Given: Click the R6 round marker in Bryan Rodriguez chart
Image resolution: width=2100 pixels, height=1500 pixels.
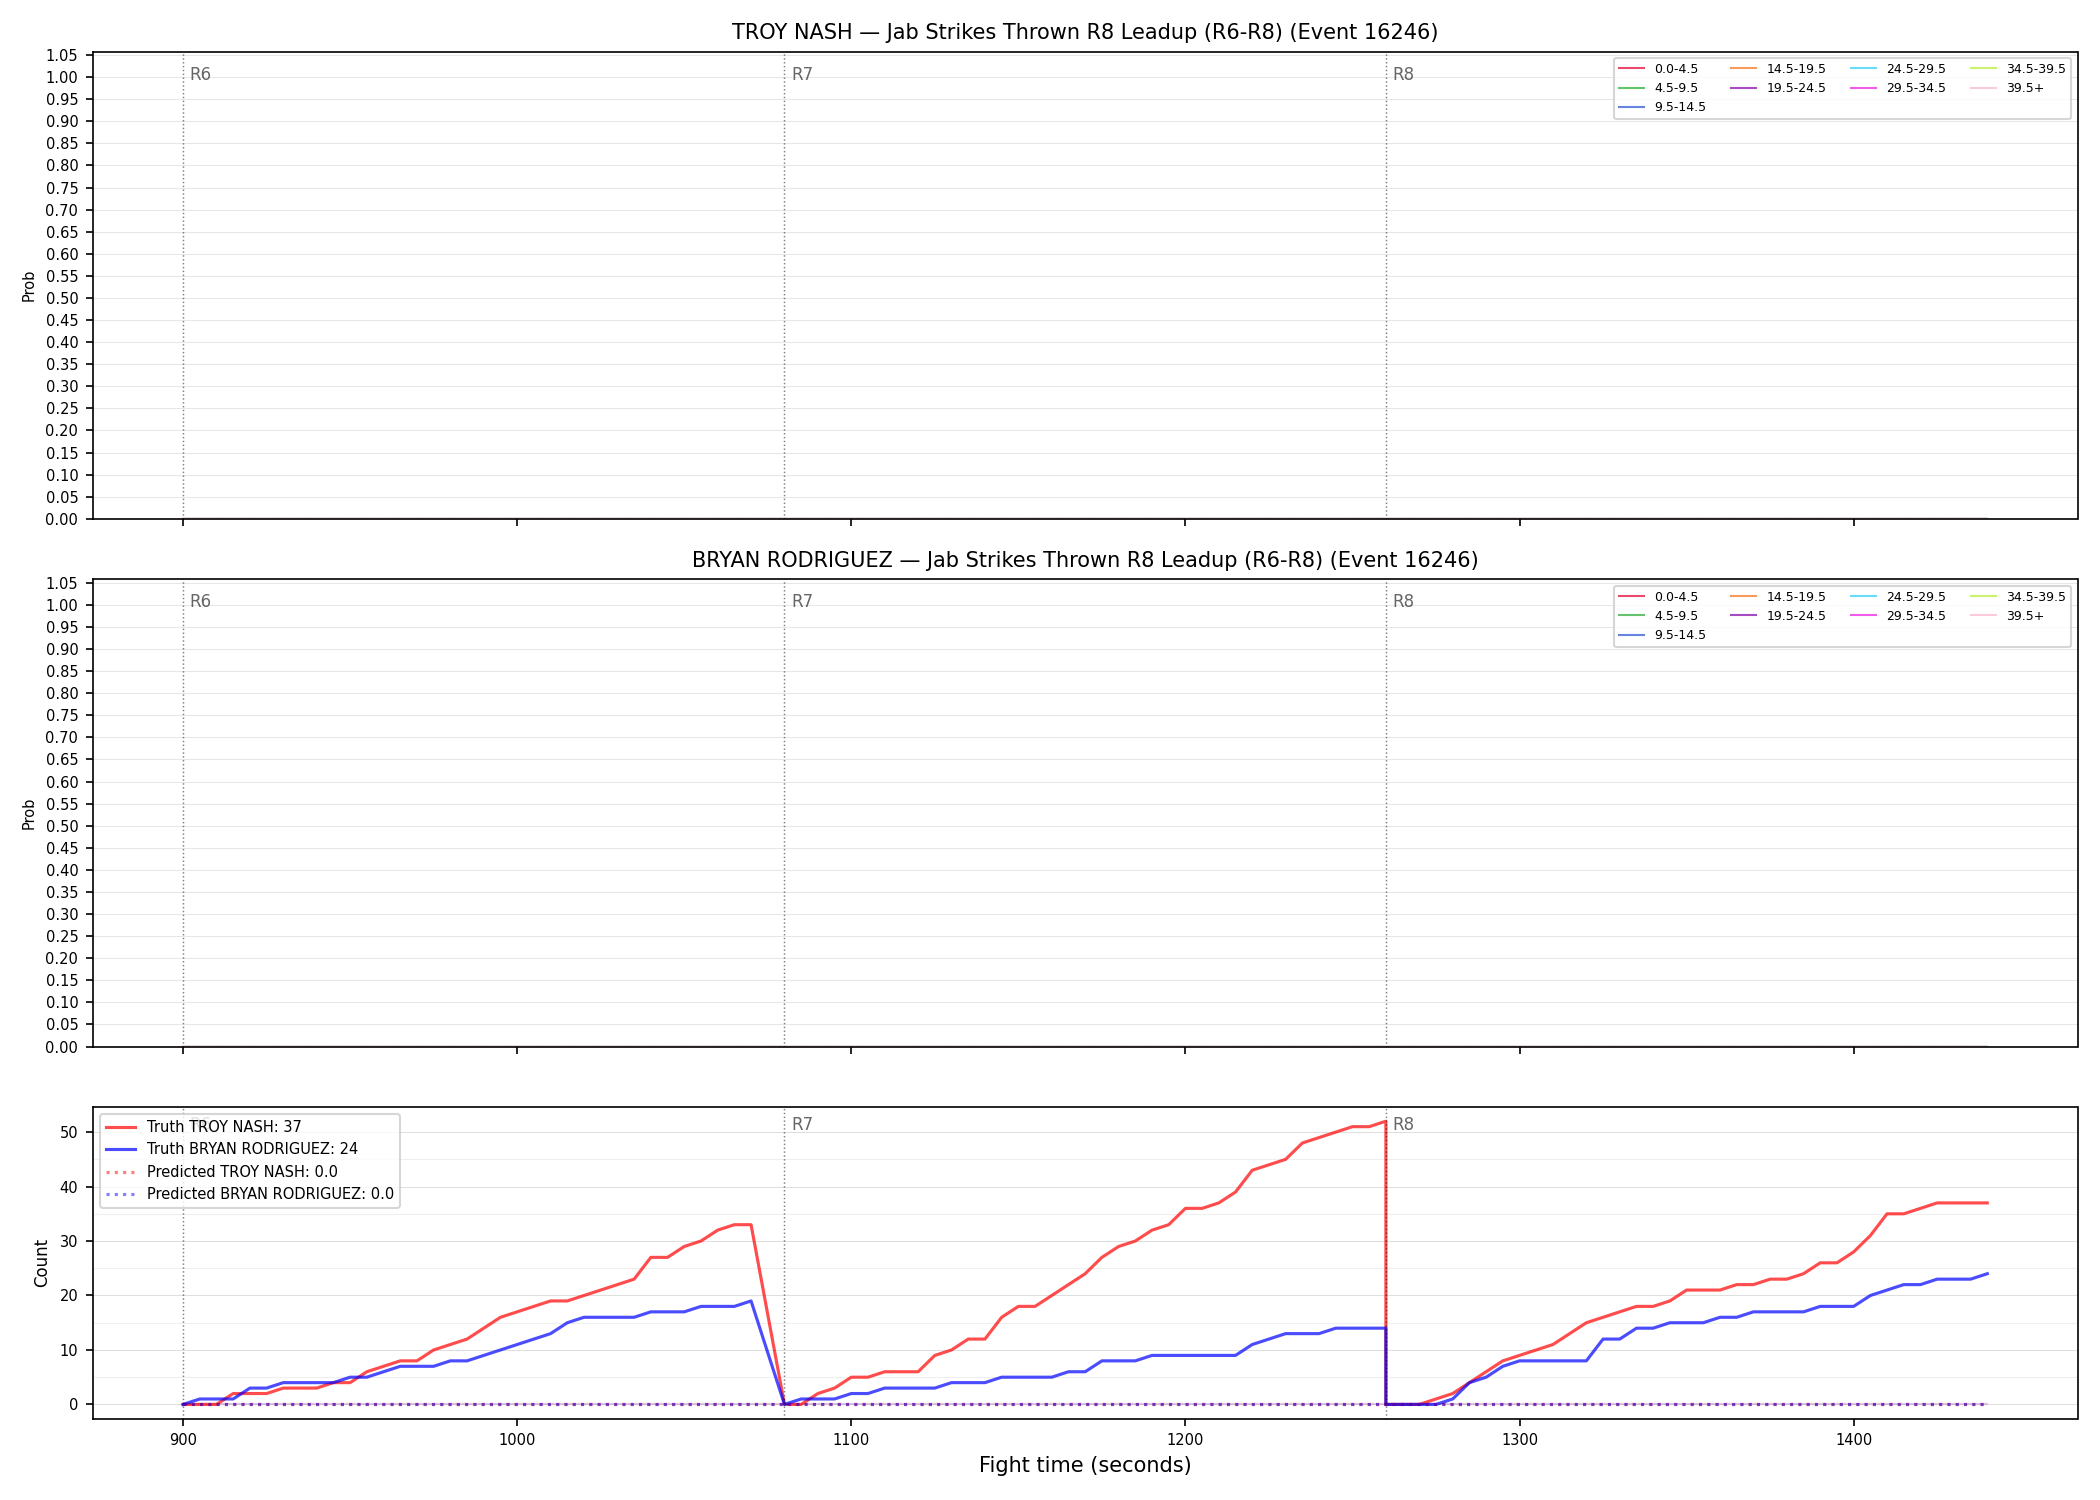Looking at the screenshot, I should click(x=200, y=602).
